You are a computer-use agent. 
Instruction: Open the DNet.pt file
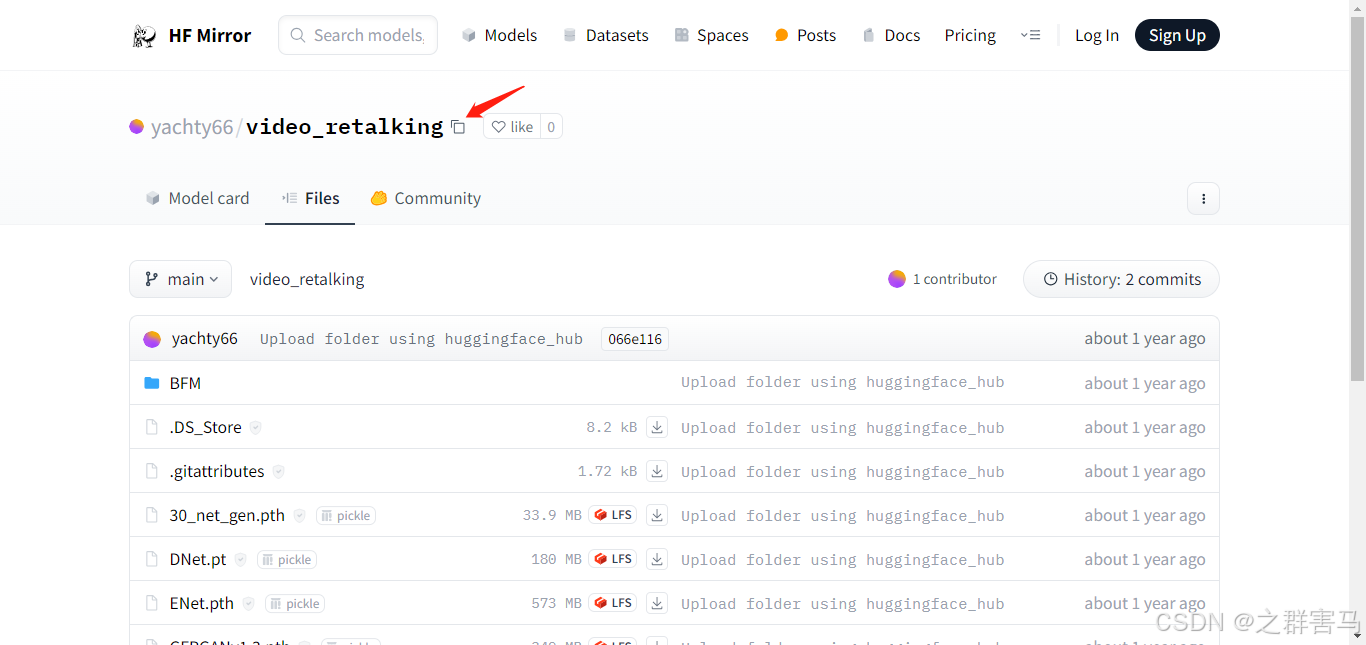tap(198, 559)
